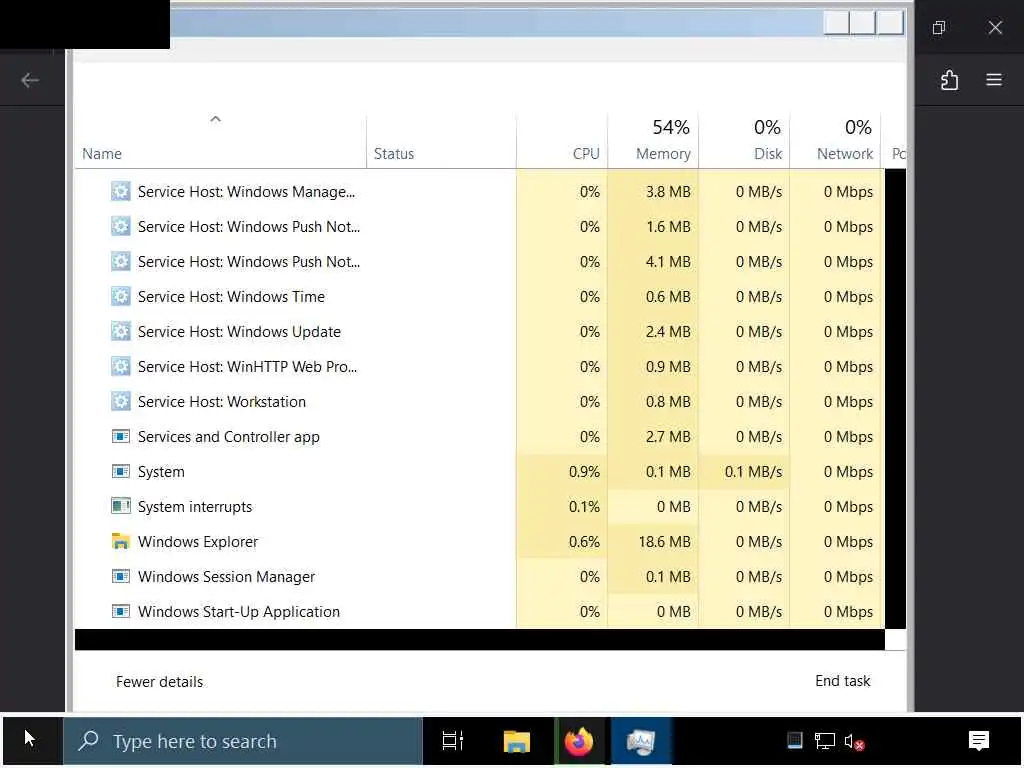Click the System process icon
This screenshot has width=1024, height=768.
(x=121, y=472)
